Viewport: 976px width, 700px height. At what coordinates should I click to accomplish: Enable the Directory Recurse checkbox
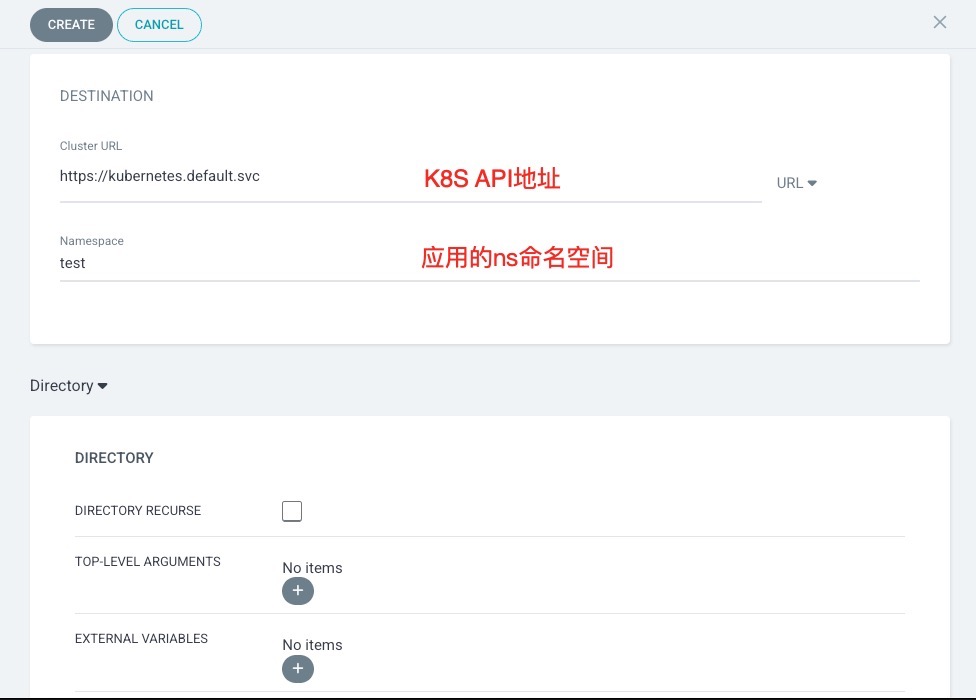click(x=292, y=511)
